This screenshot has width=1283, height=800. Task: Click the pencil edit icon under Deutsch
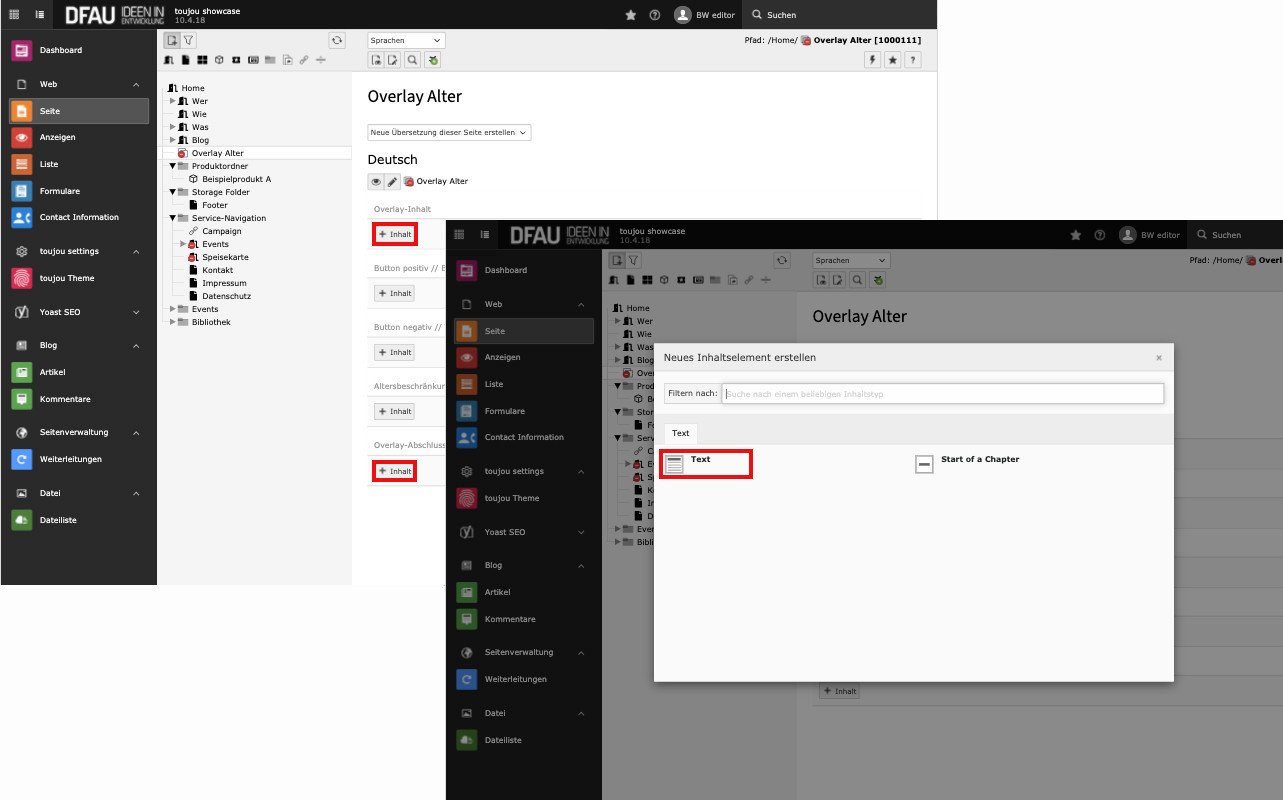[x=392, y=182]
